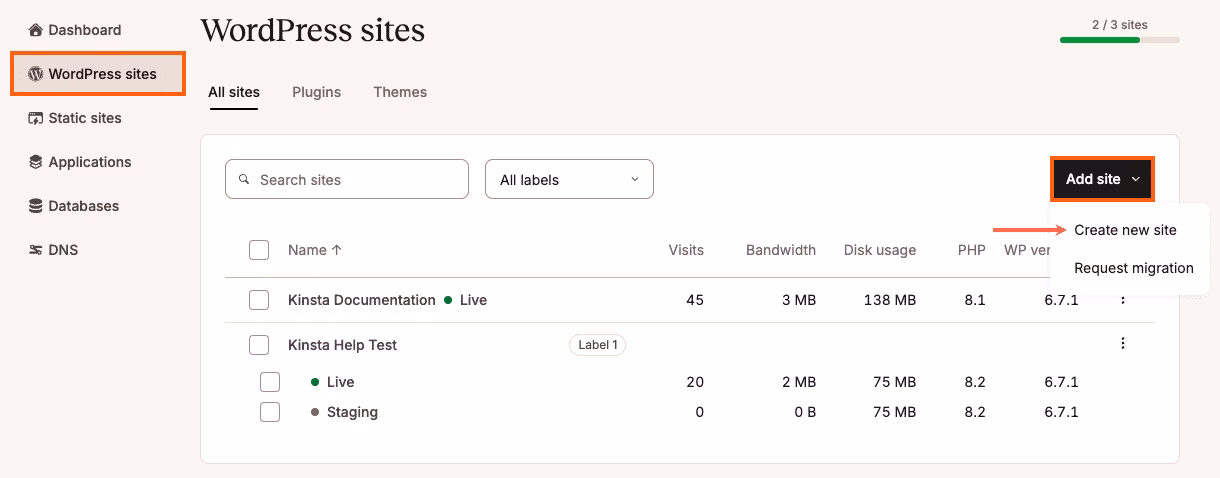The height and width of the screenshot is (478, 1220).
Task: Click the 2 / 3 sites counter text
Action: (x=1120, y=24)
